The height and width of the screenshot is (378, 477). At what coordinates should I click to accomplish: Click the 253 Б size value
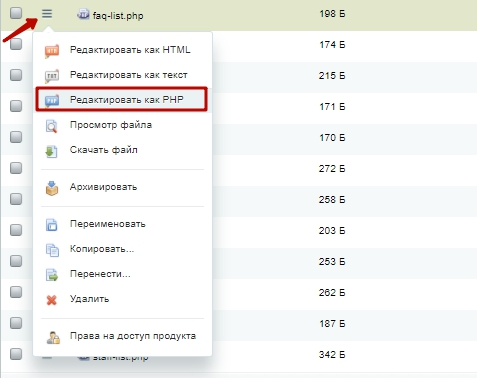[332, 262]
